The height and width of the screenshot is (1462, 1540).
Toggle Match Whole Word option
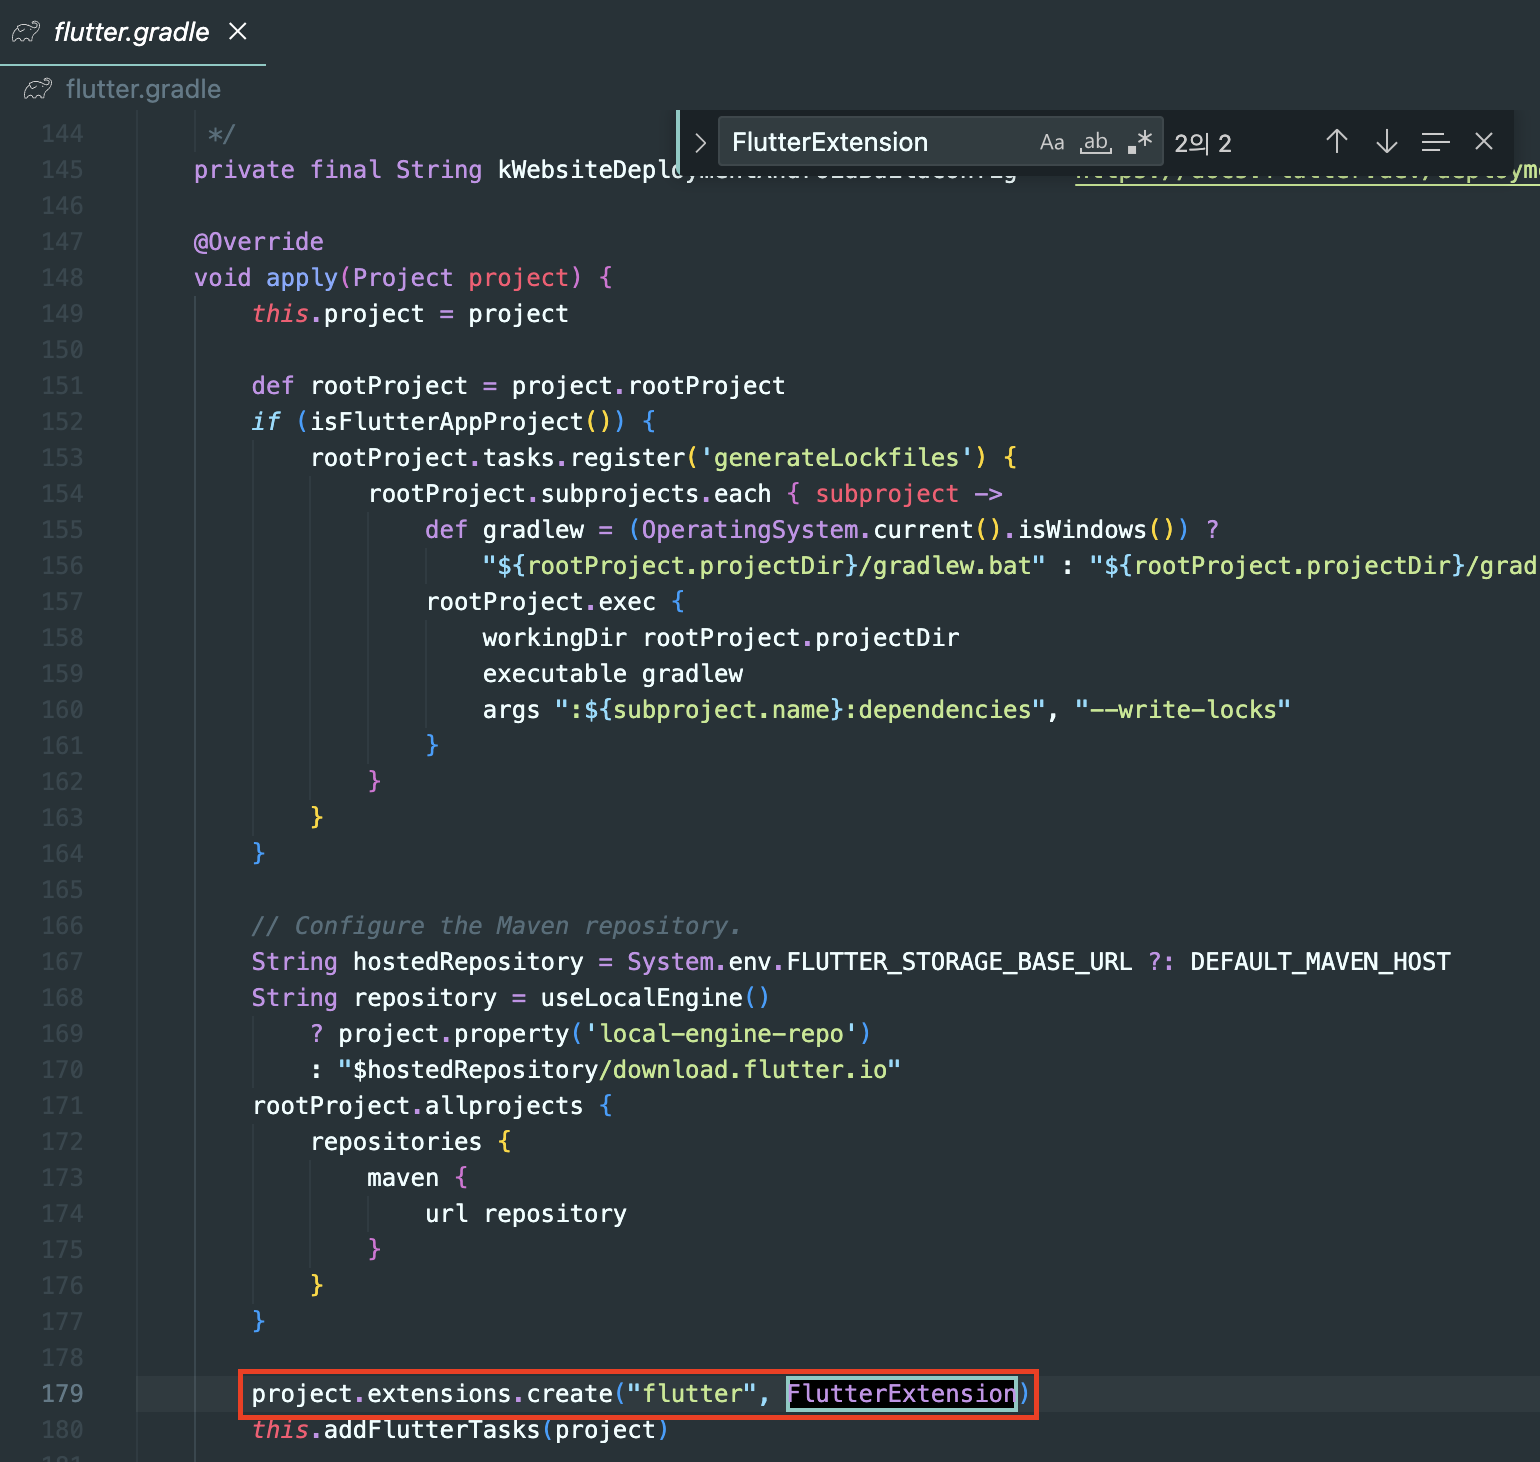click(1096, 142)
